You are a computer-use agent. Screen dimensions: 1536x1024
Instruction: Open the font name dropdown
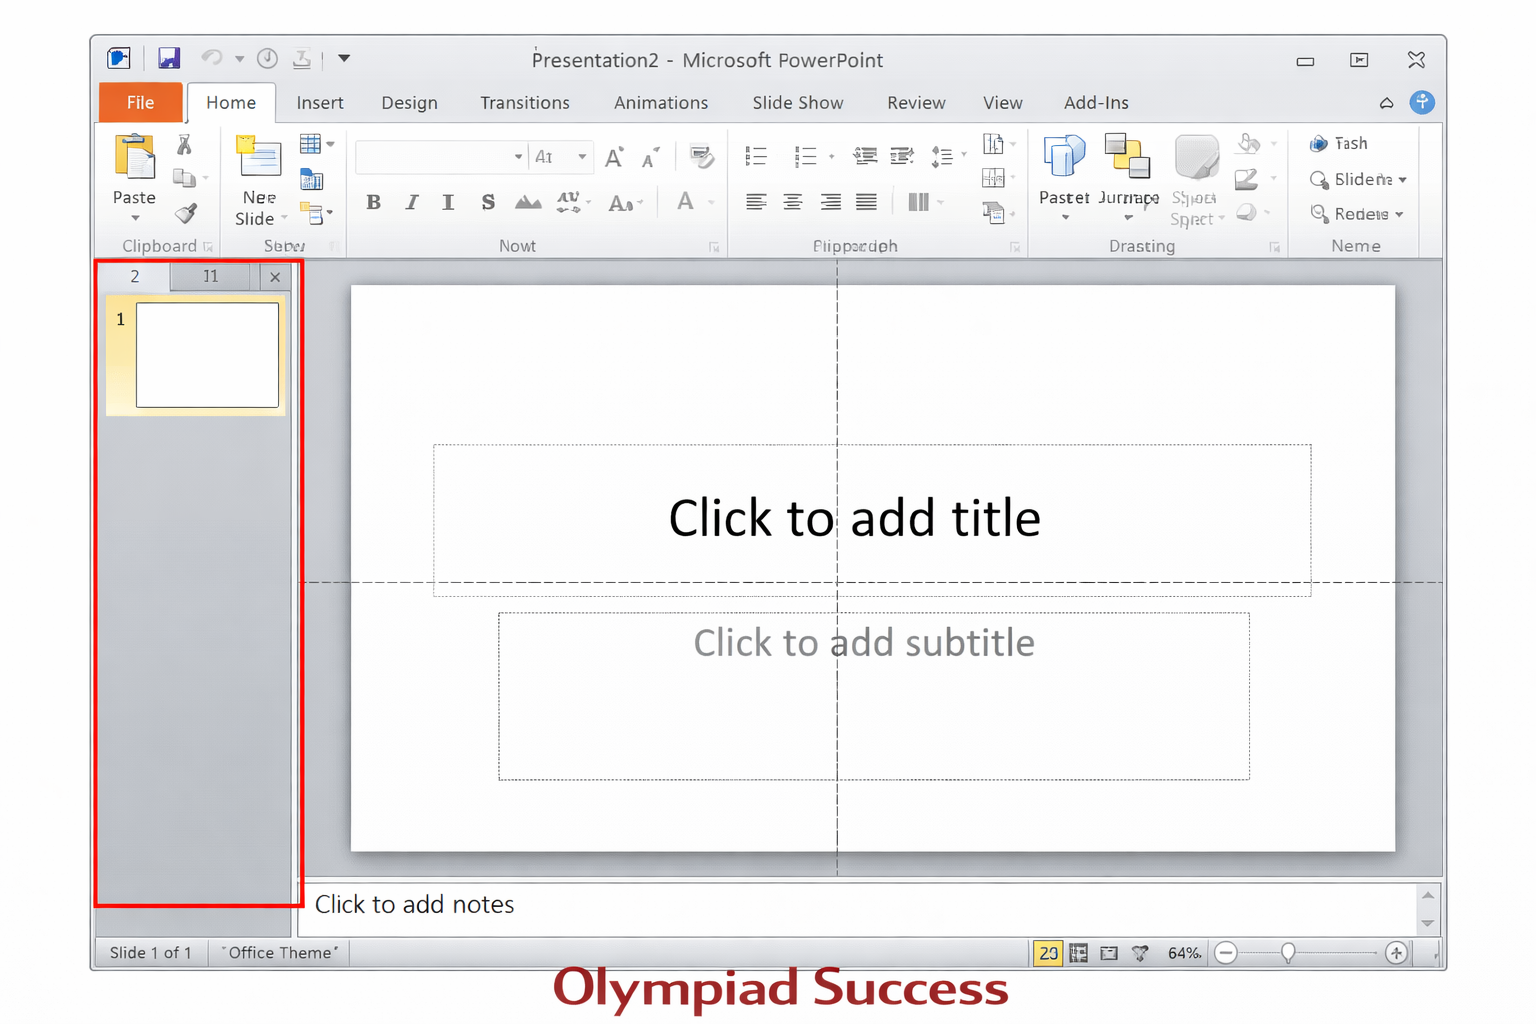(518, 157)
